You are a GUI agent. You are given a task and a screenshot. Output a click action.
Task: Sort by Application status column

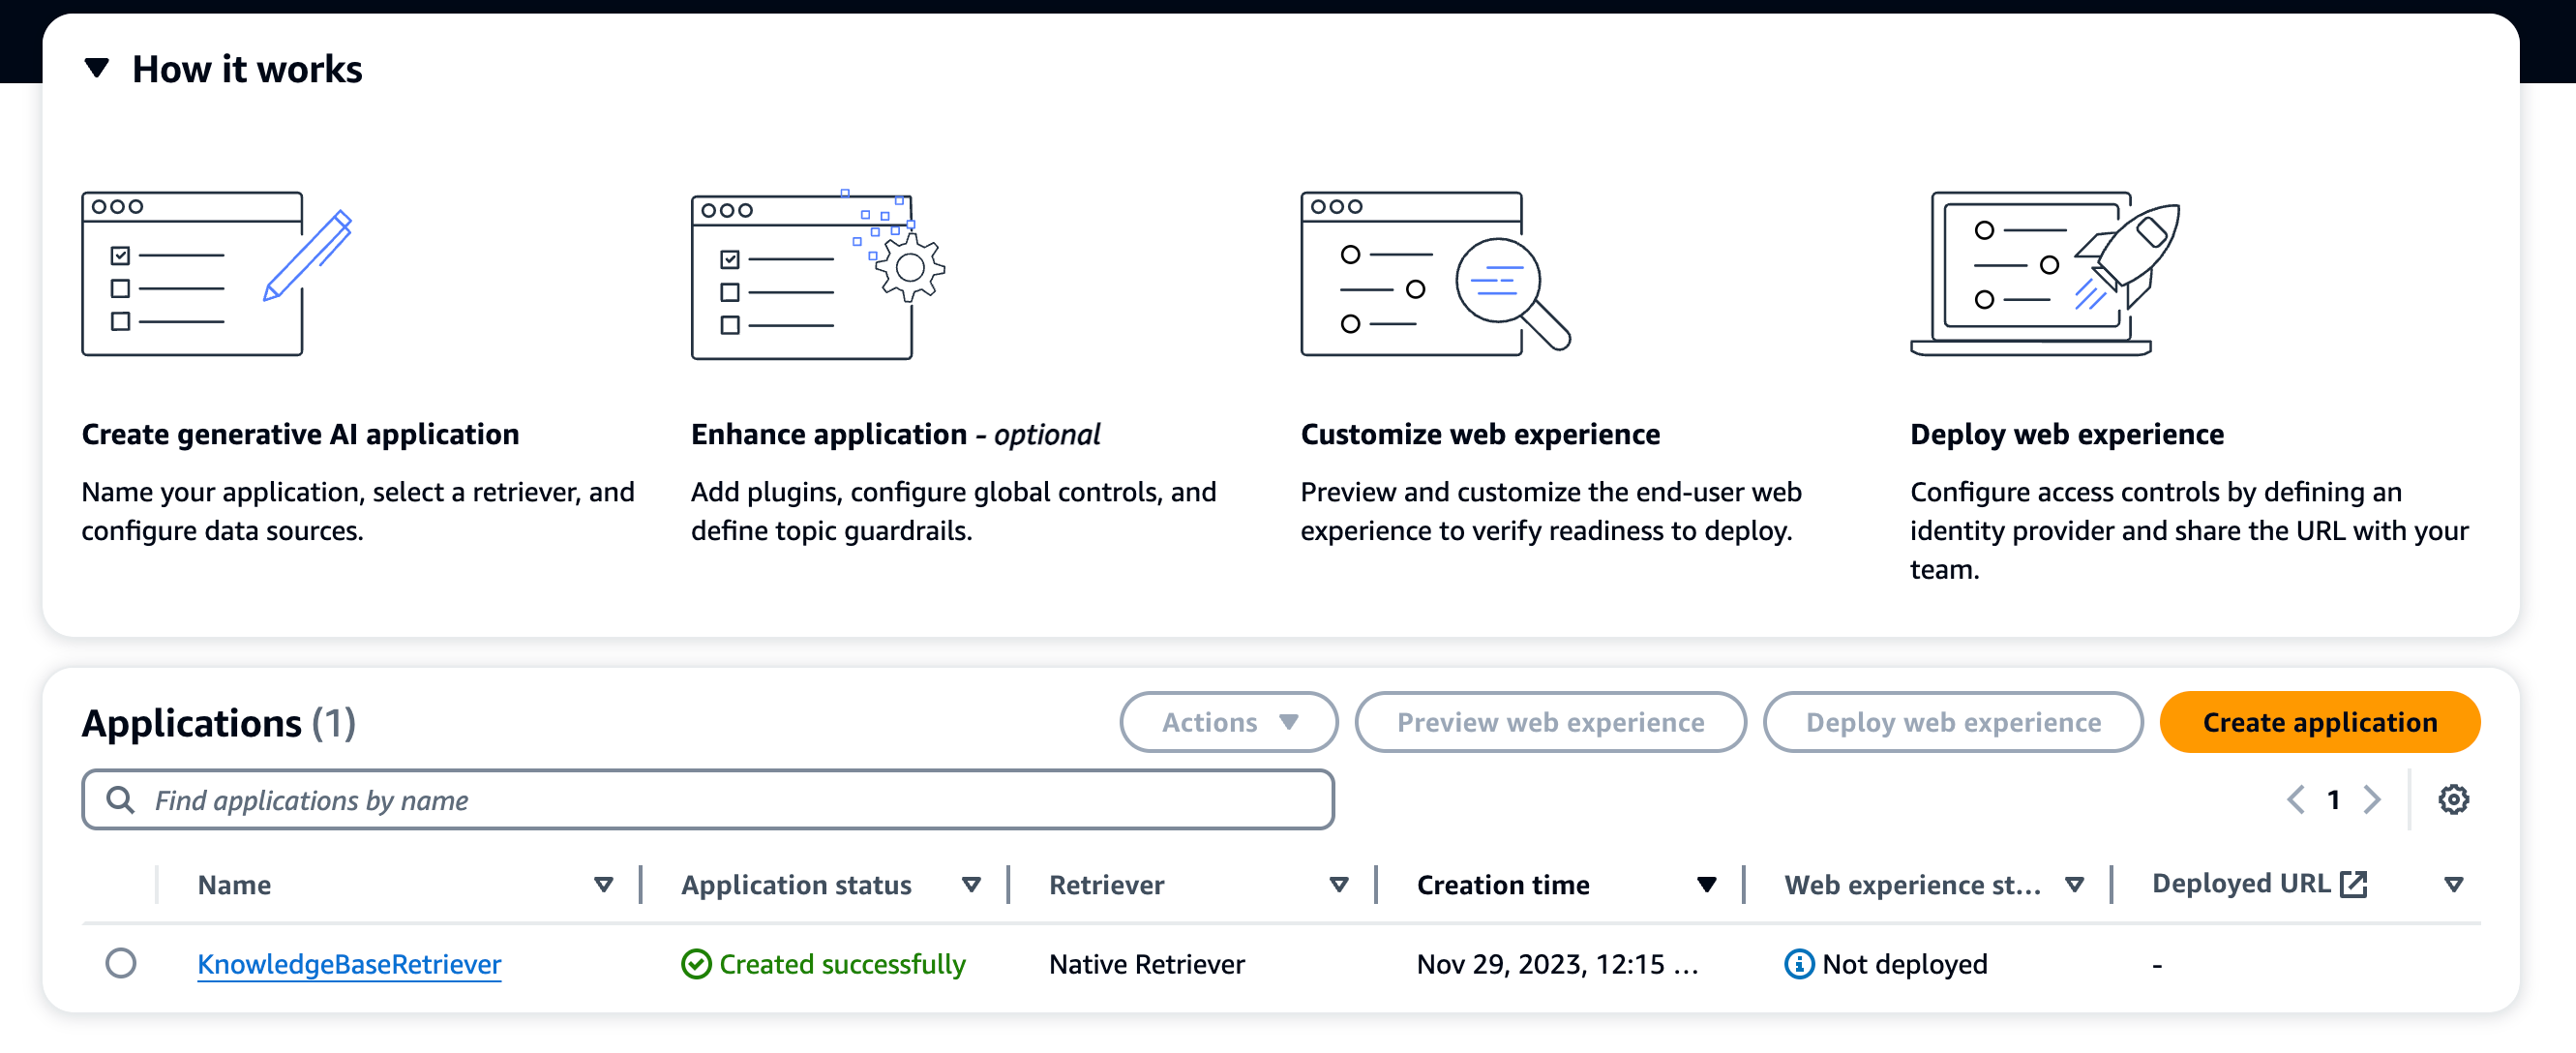(970, 884)
